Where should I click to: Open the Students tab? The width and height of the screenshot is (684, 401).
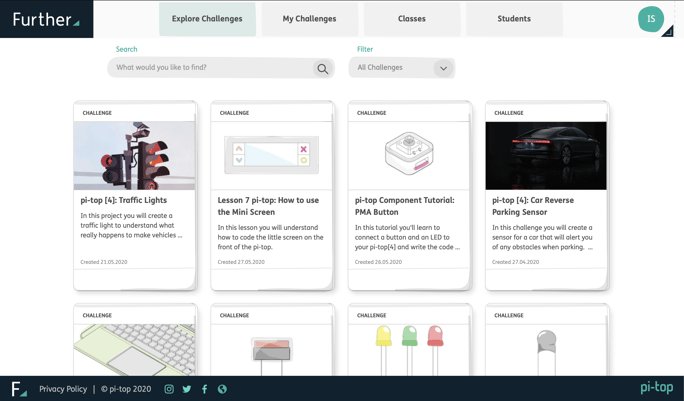[x=514, y=19]
